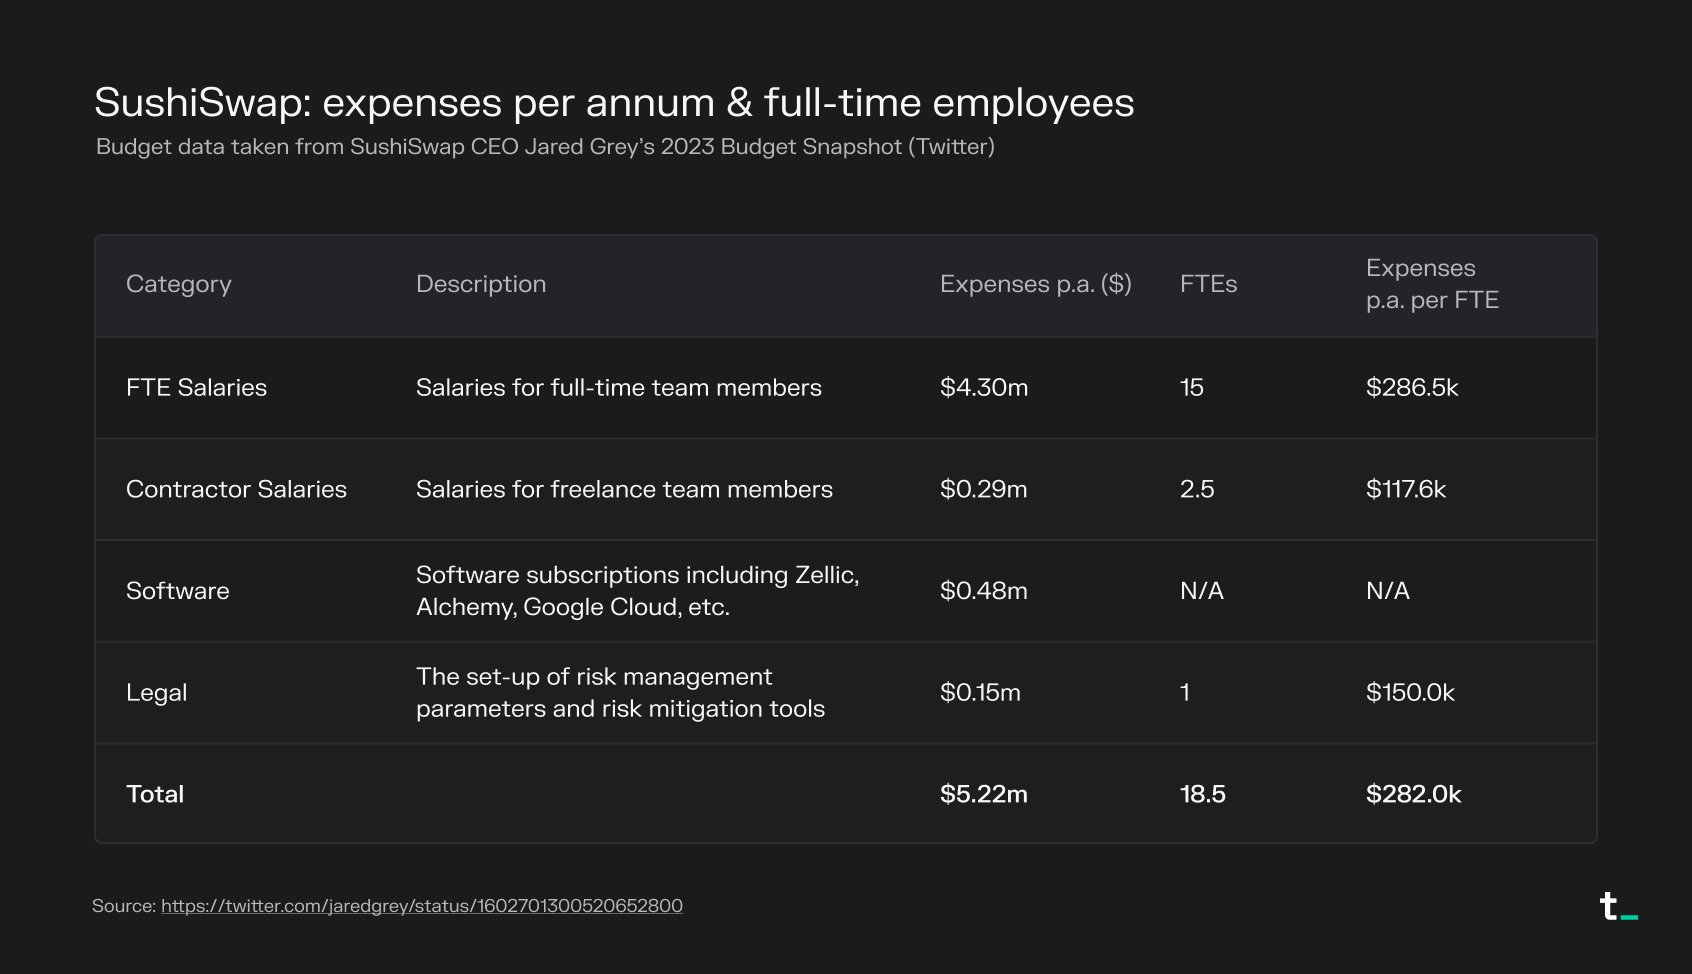The image size is (1692, 974).
Task: Click the '15' FTEs value
Action: click(x=1192, y=387)
